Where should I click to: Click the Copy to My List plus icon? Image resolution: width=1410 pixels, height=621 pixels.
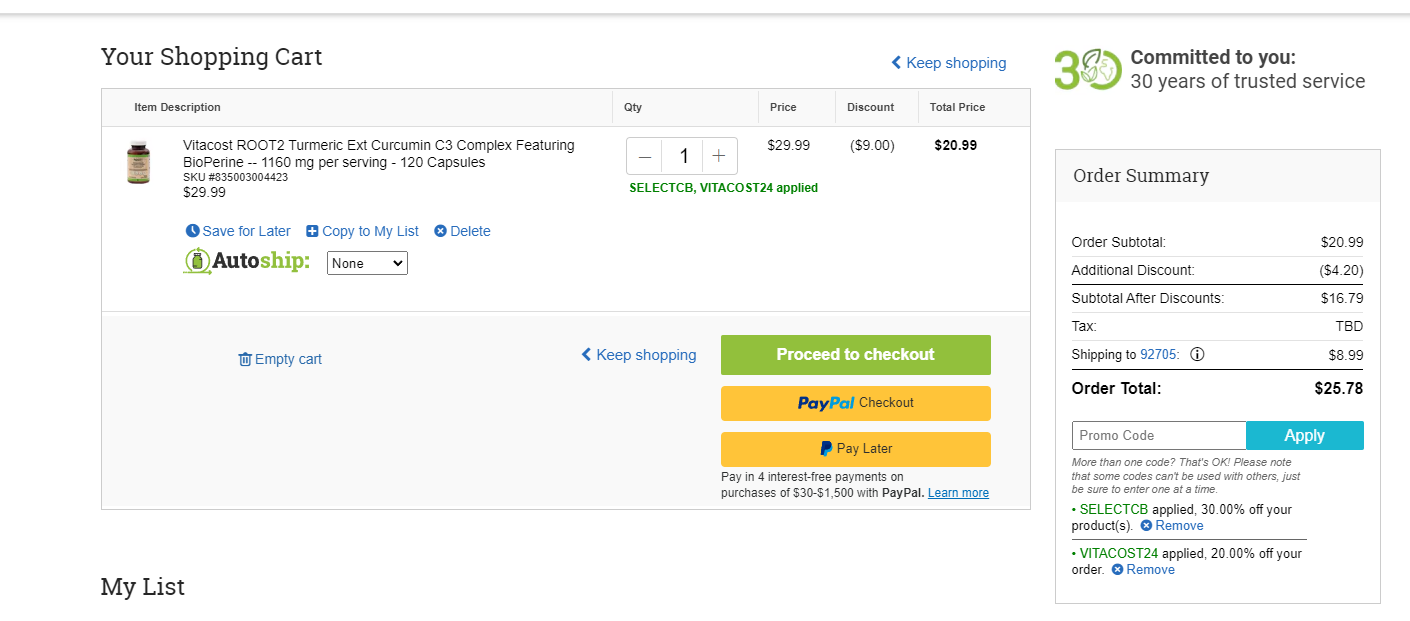(x=312, y=231)
